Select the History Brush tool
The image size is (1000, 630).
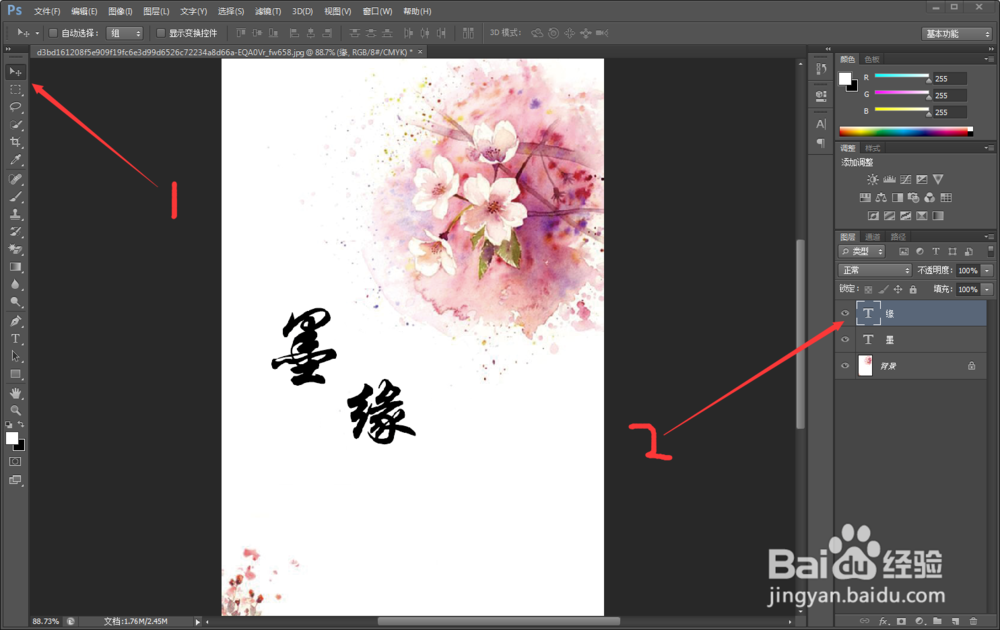15,231
